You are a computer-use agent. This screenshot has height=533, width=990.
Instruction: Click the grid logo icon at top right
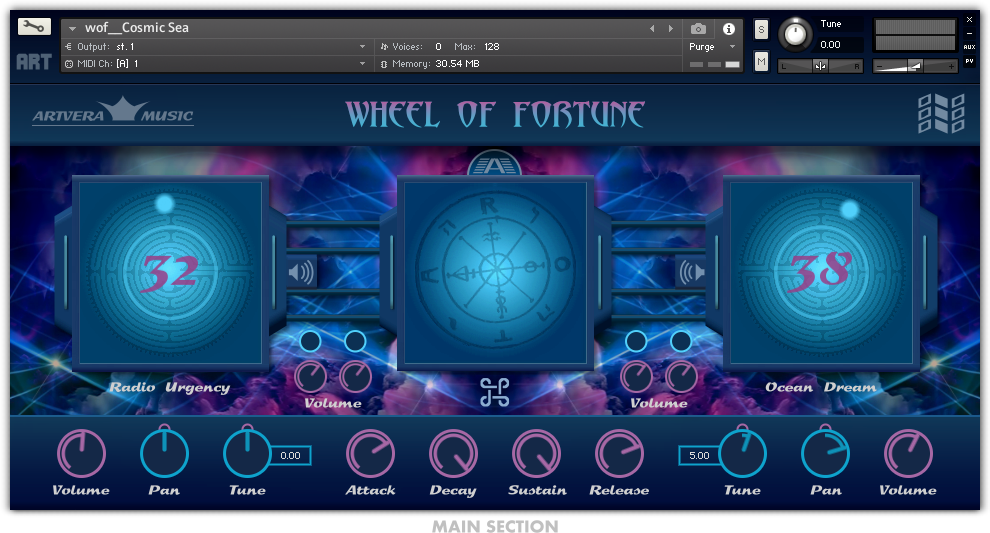pyautogui.click(x=941, y=113)
